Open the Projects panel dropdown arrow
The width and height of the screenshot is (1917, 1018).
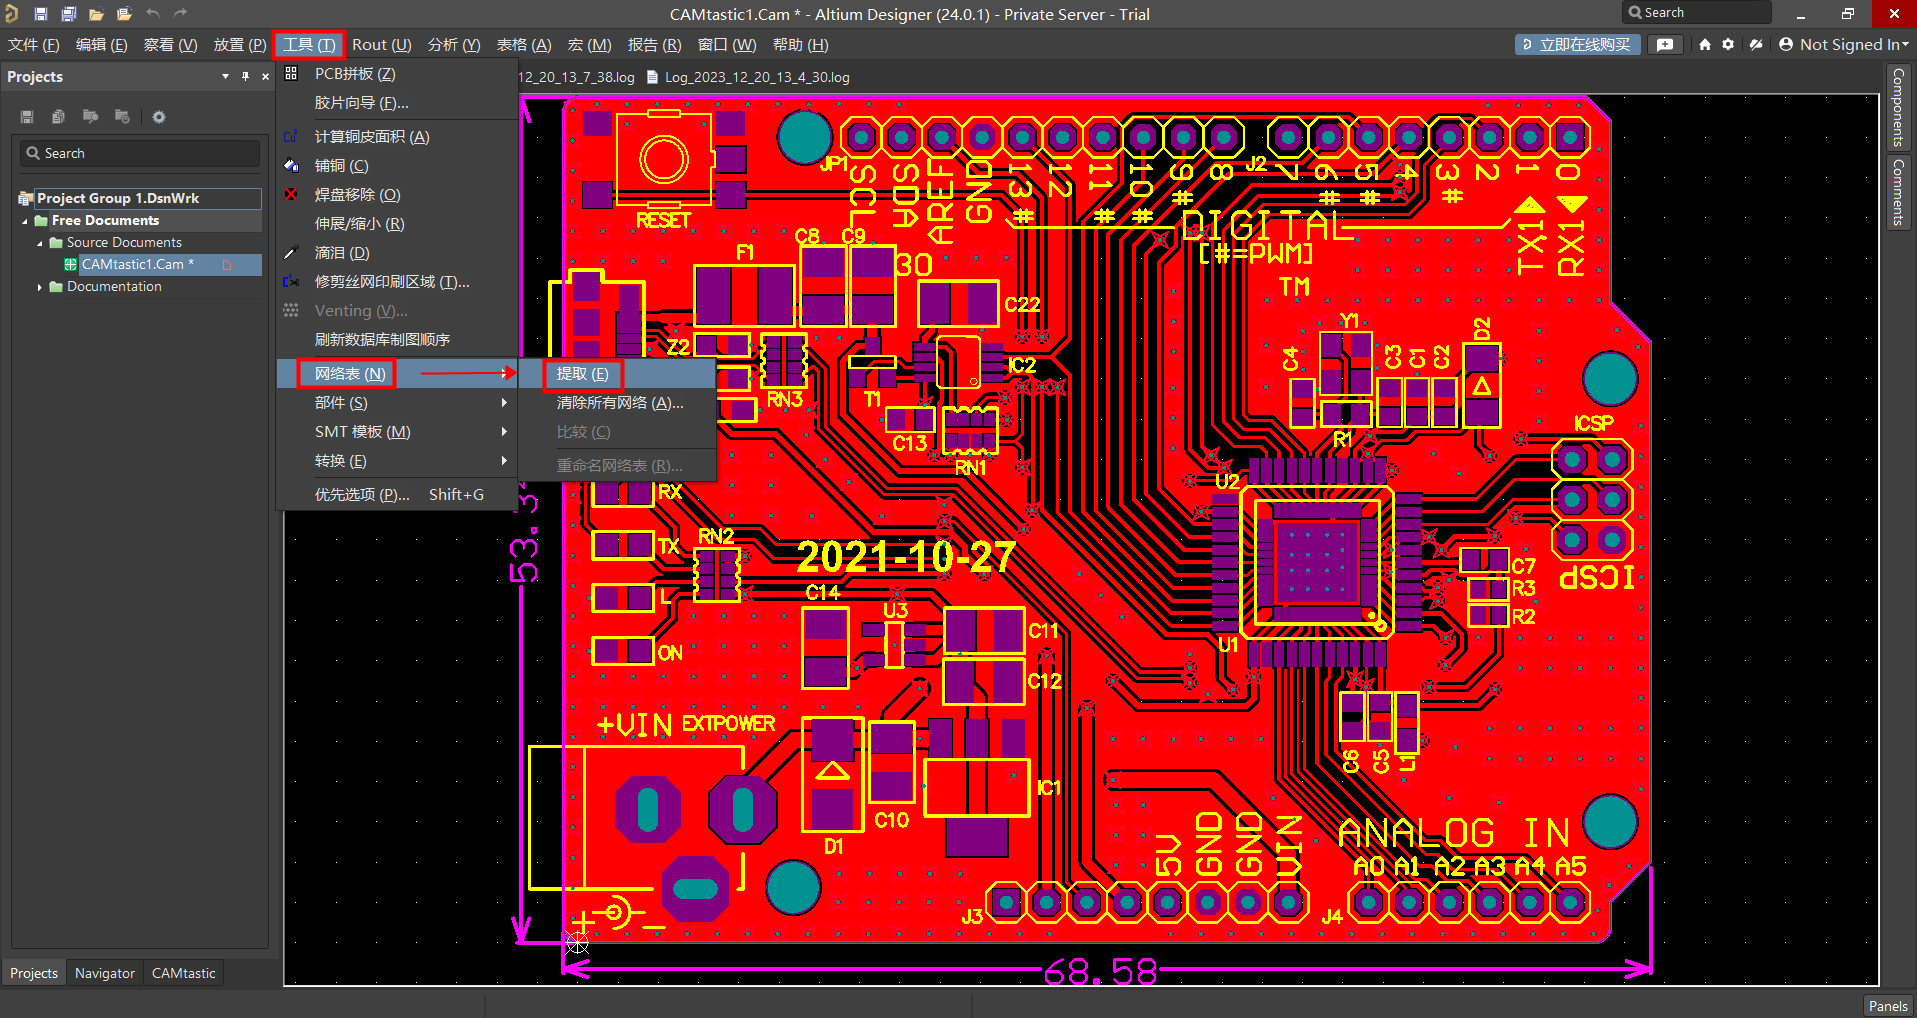225,77
